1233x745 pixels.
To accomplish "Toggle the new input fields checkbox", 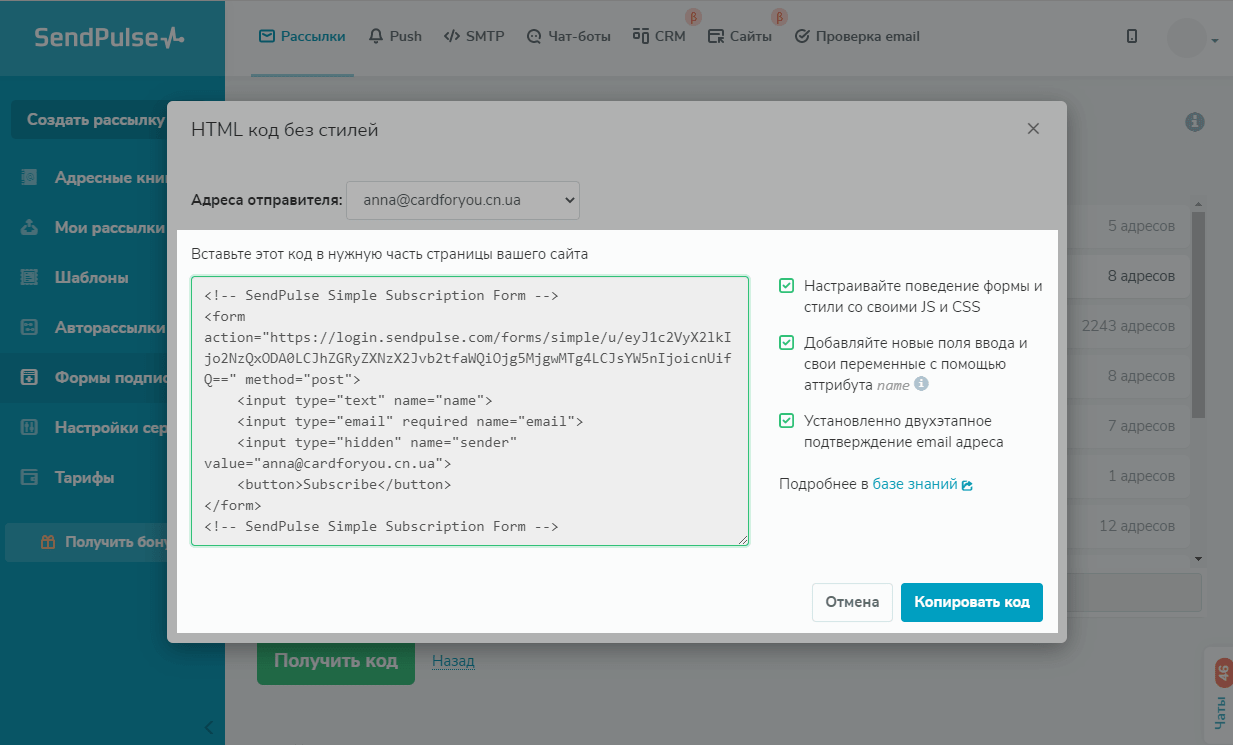I will pos(787,343).
